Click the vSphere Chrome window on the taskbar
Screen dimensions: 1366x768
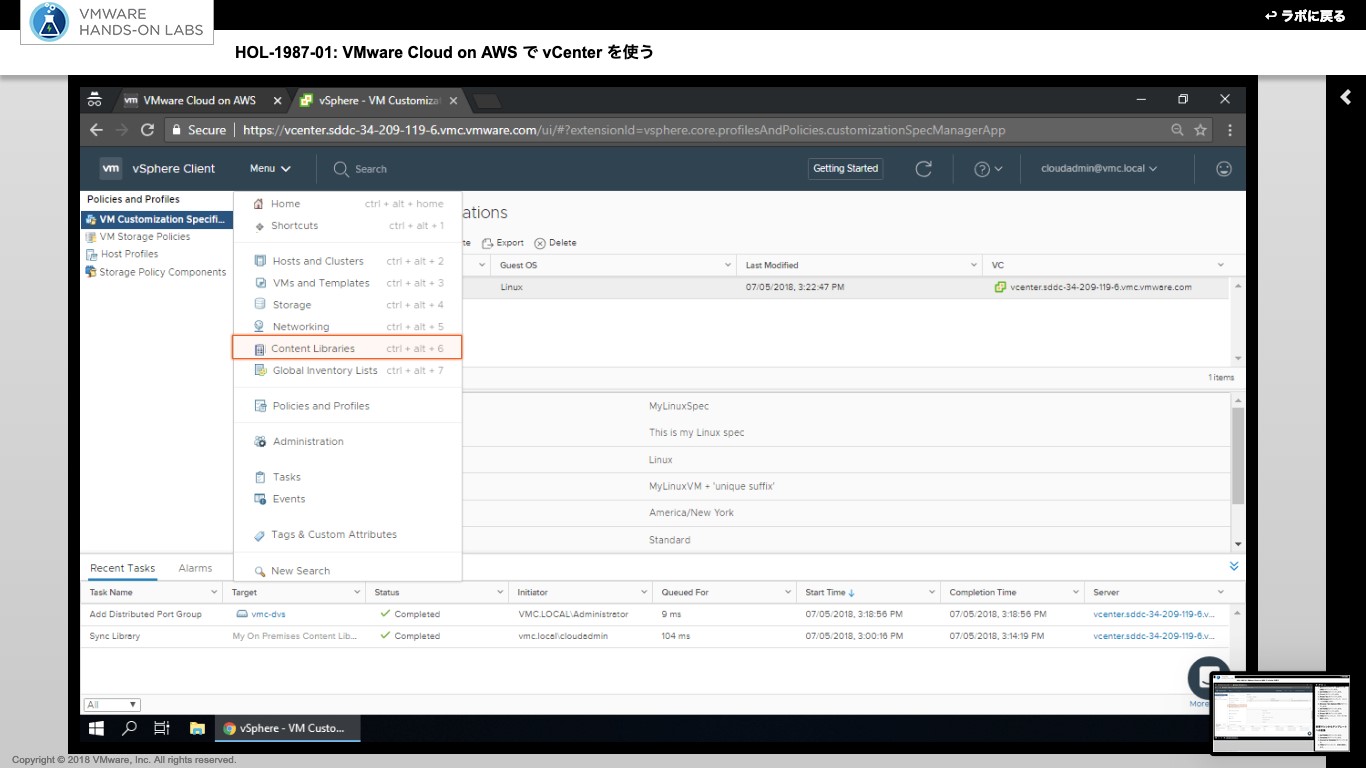(288, 728)
